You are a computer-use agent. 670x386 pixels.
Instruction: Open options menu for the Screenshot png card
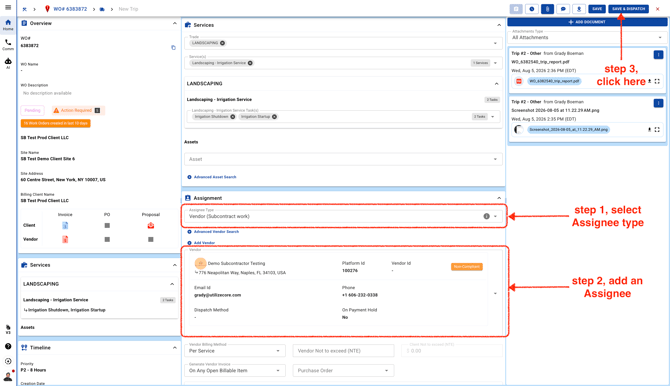658,103
